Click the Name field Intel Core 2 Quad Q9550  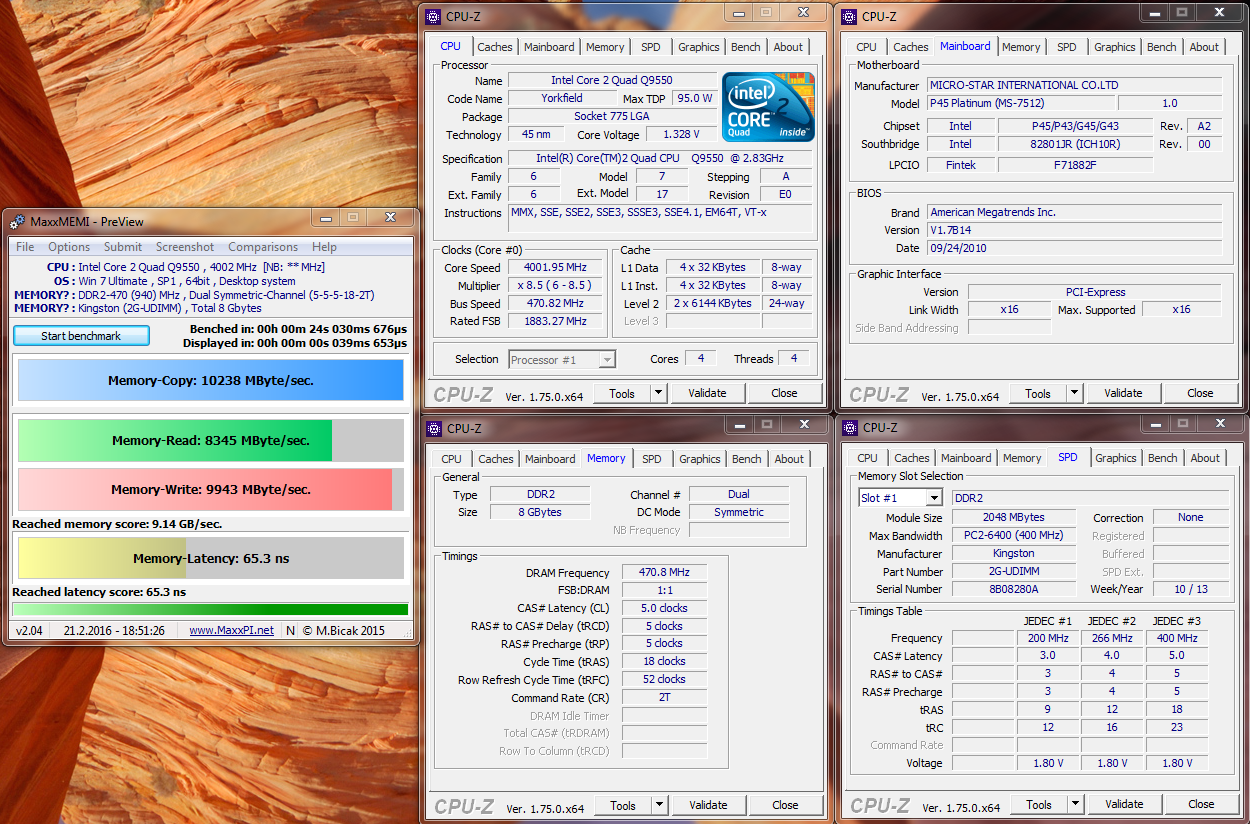(612, 80)
